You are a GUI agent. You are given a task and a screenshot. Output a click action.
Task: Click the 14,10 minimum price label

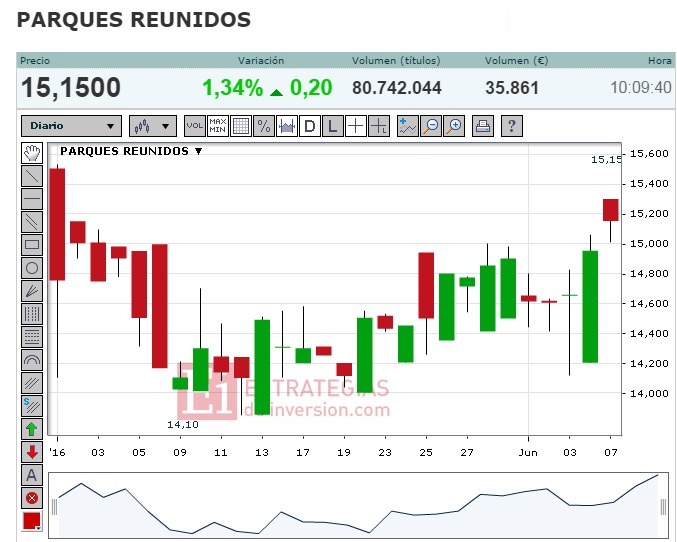point(183,425)
